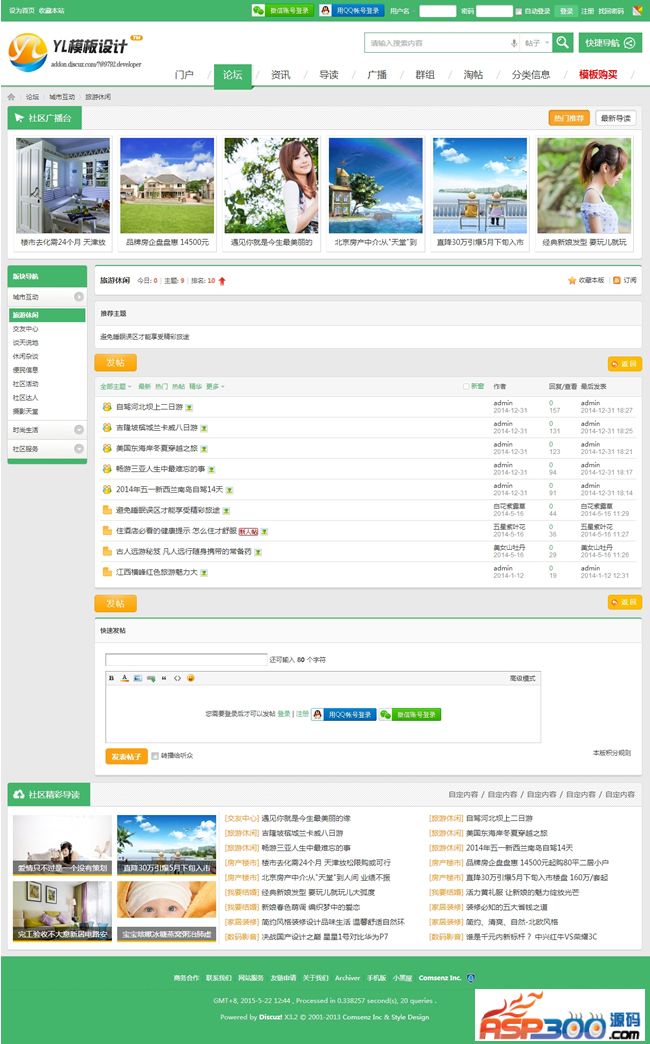Open the 帖子 search type dropdown
650x1044 pixels.
coord(535,43)
